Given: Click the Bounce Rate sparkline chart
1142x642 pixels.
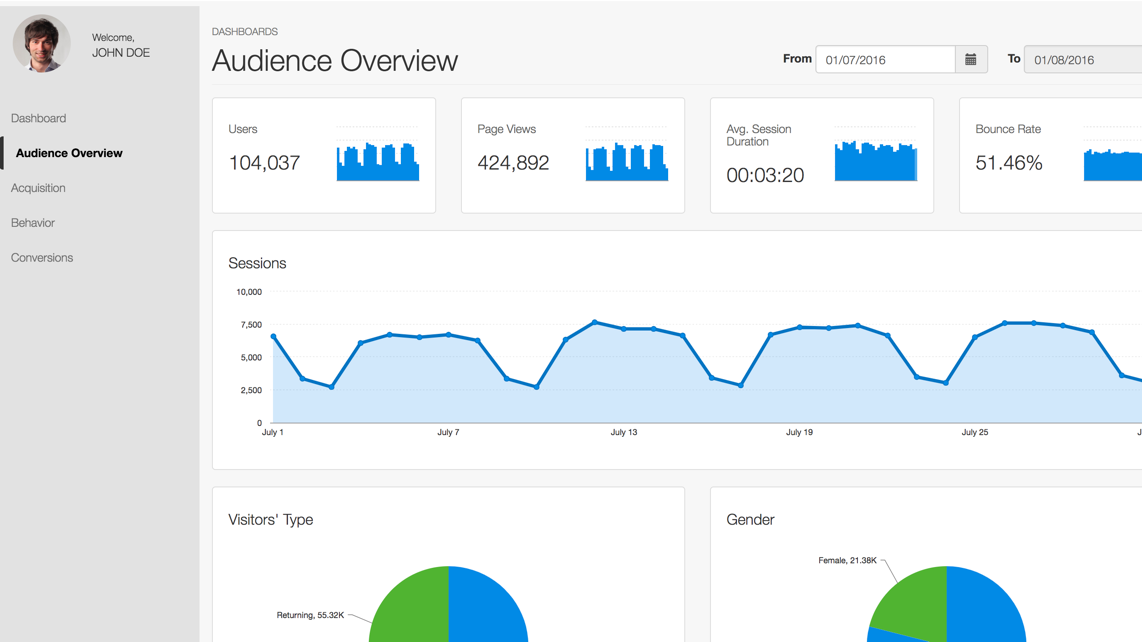Looking at the screenshot, I should tap(1112, 166).
